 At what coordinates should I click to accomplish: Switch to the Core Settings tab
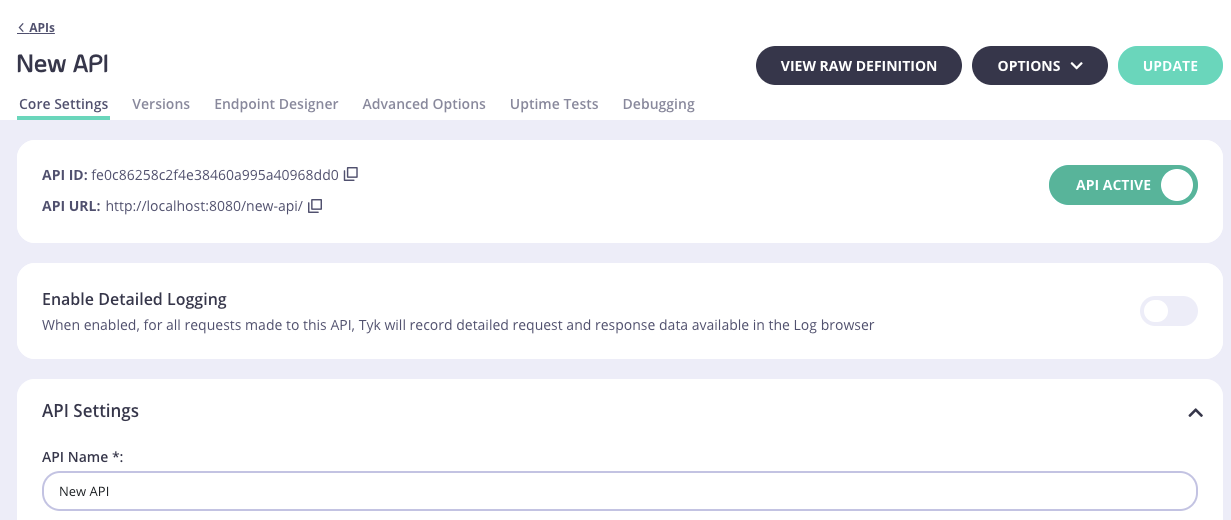coord(63,104)
